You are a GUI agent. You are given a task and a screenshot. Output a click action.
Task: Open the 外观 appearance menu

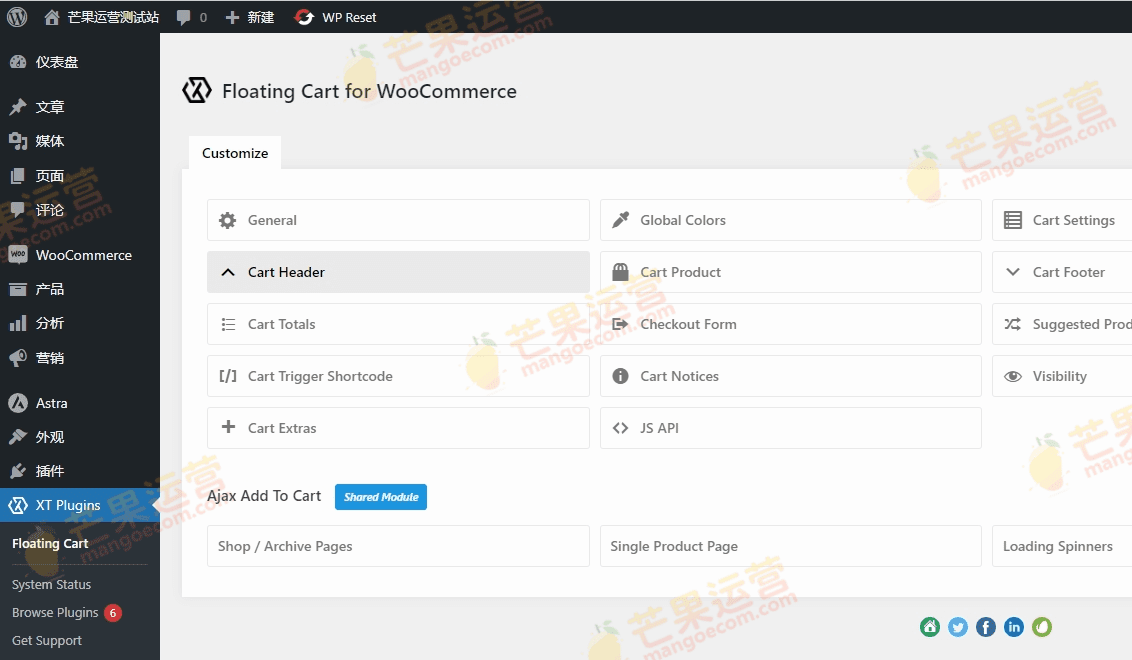coord(79,437)
